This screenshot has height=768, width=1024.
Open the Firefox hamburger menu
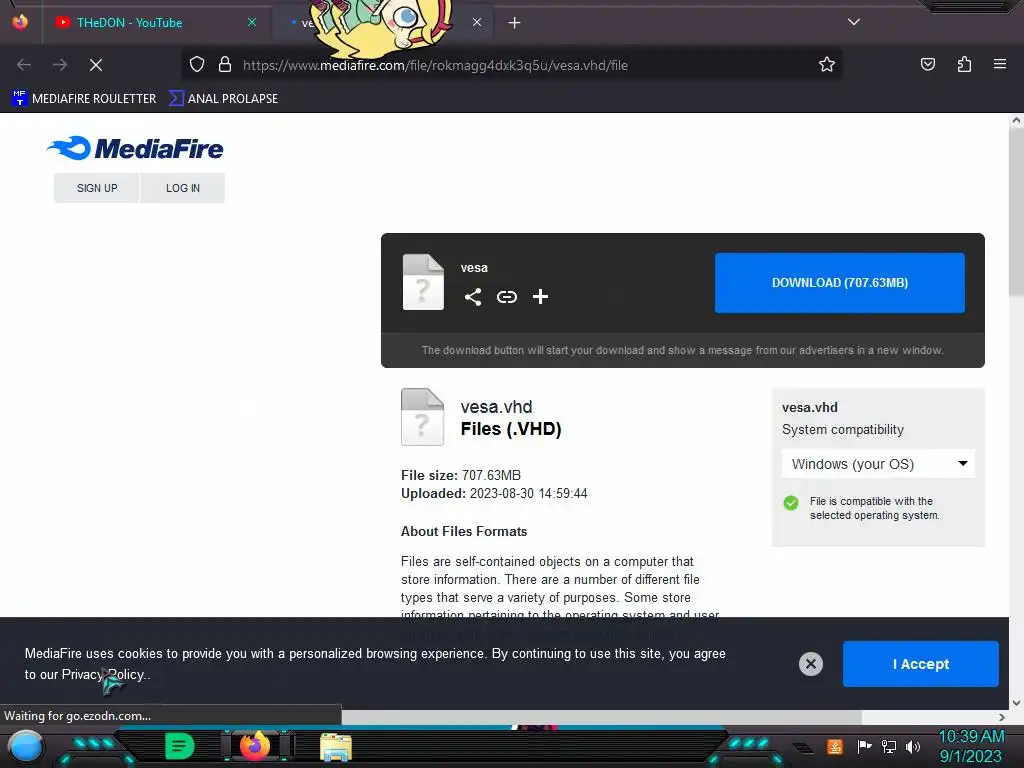999,64
